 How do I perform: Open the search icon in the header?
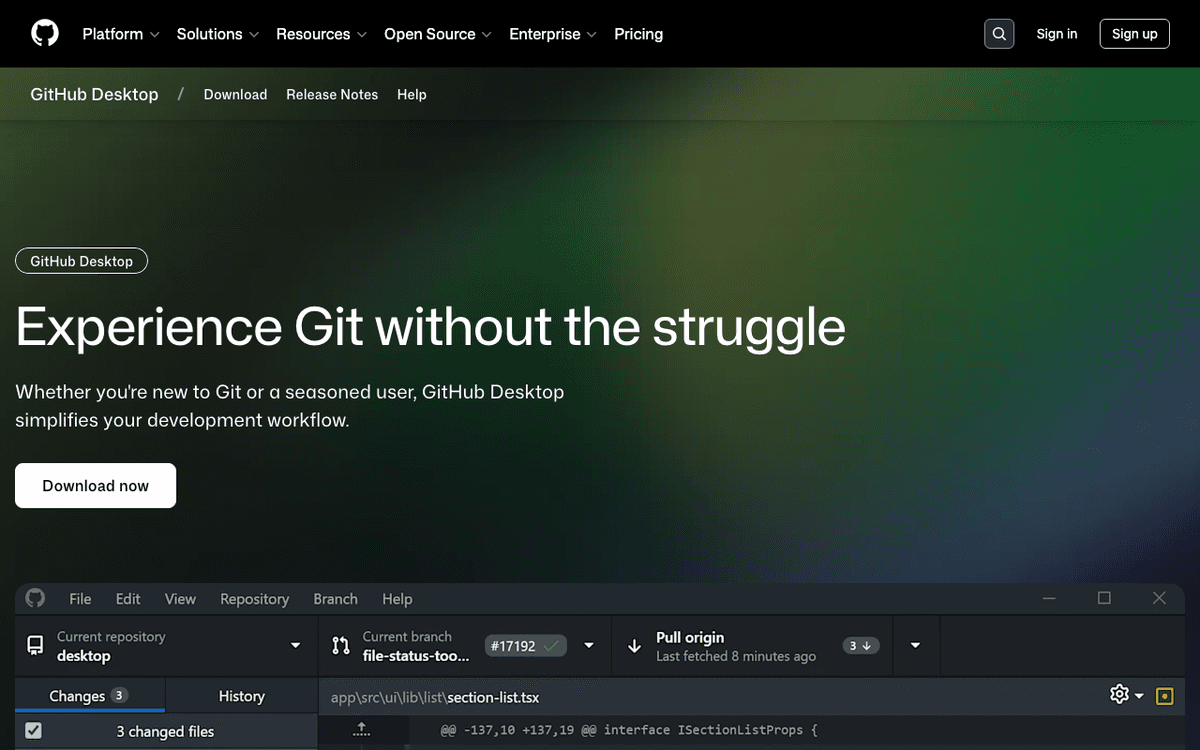(998, 33)
